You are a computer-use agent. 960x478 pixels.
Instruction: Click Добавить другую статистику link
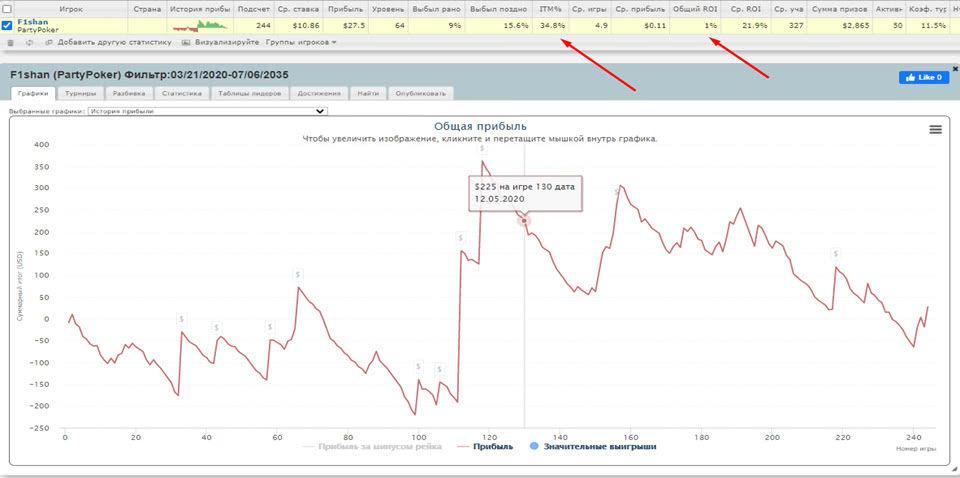[x=114, y=43]
